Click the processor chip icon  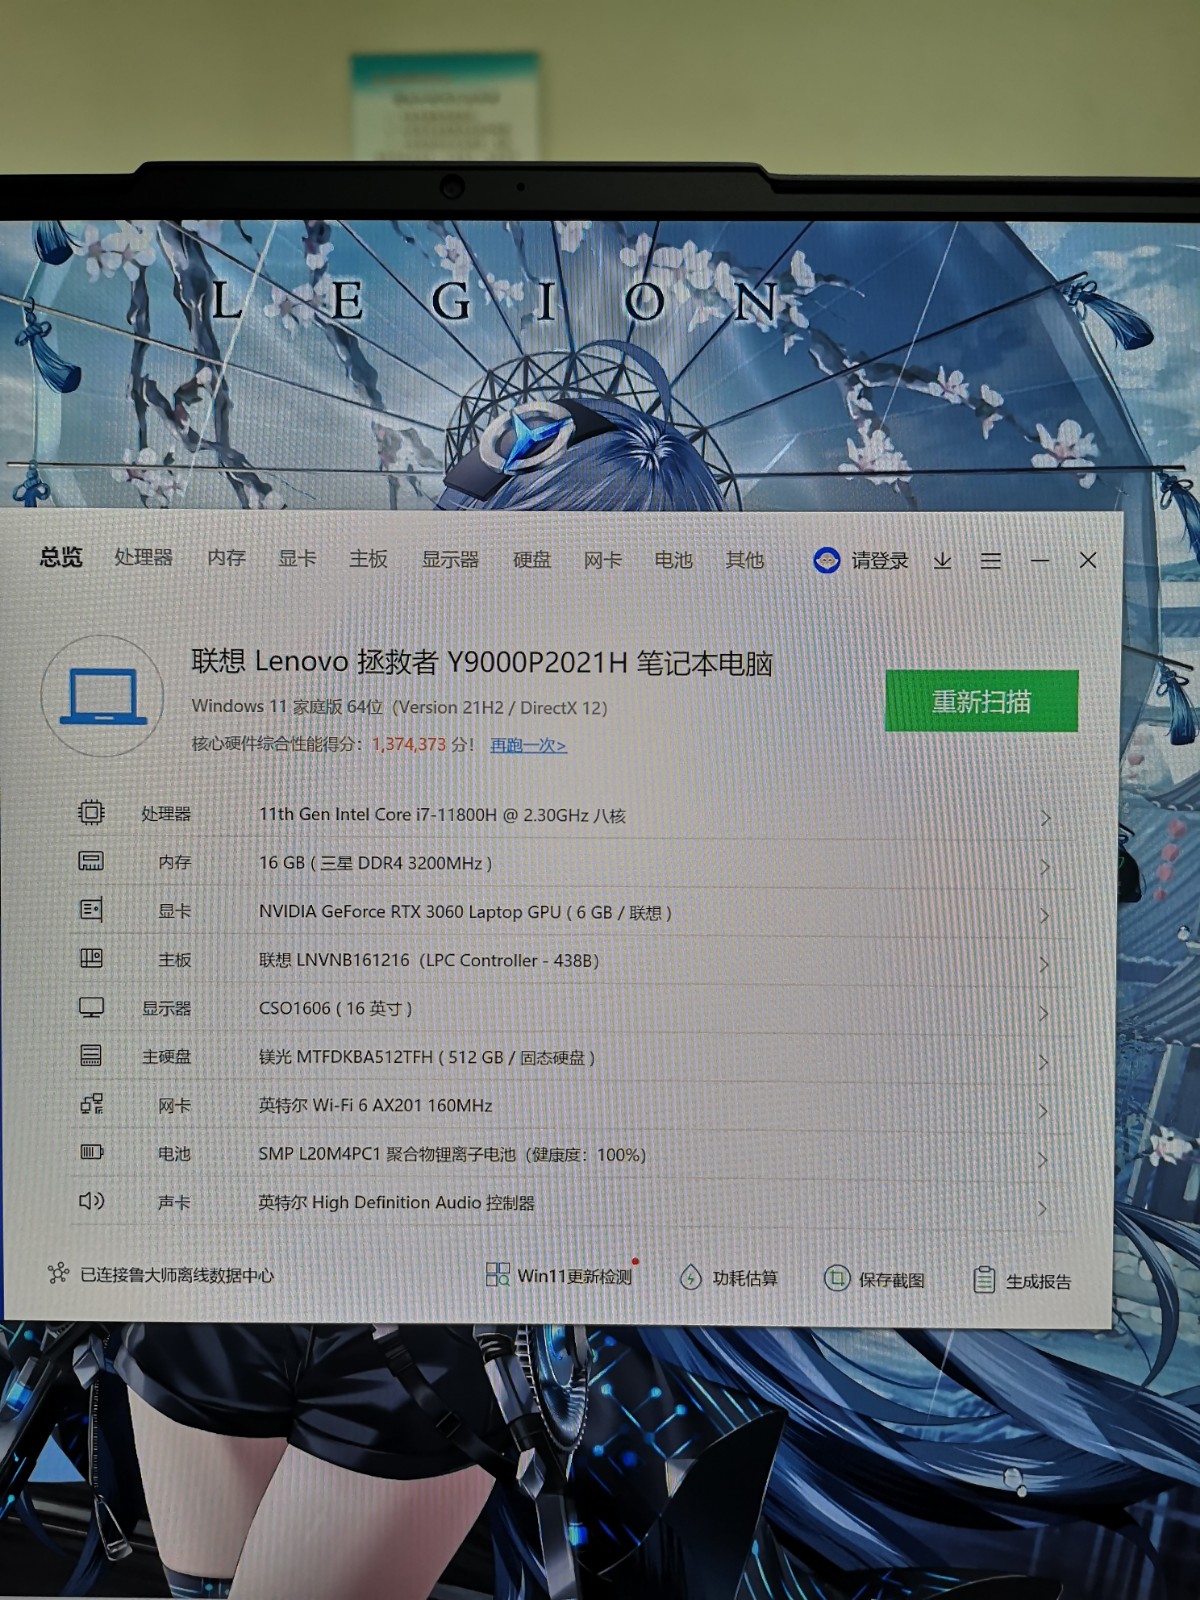click(91, 812)
